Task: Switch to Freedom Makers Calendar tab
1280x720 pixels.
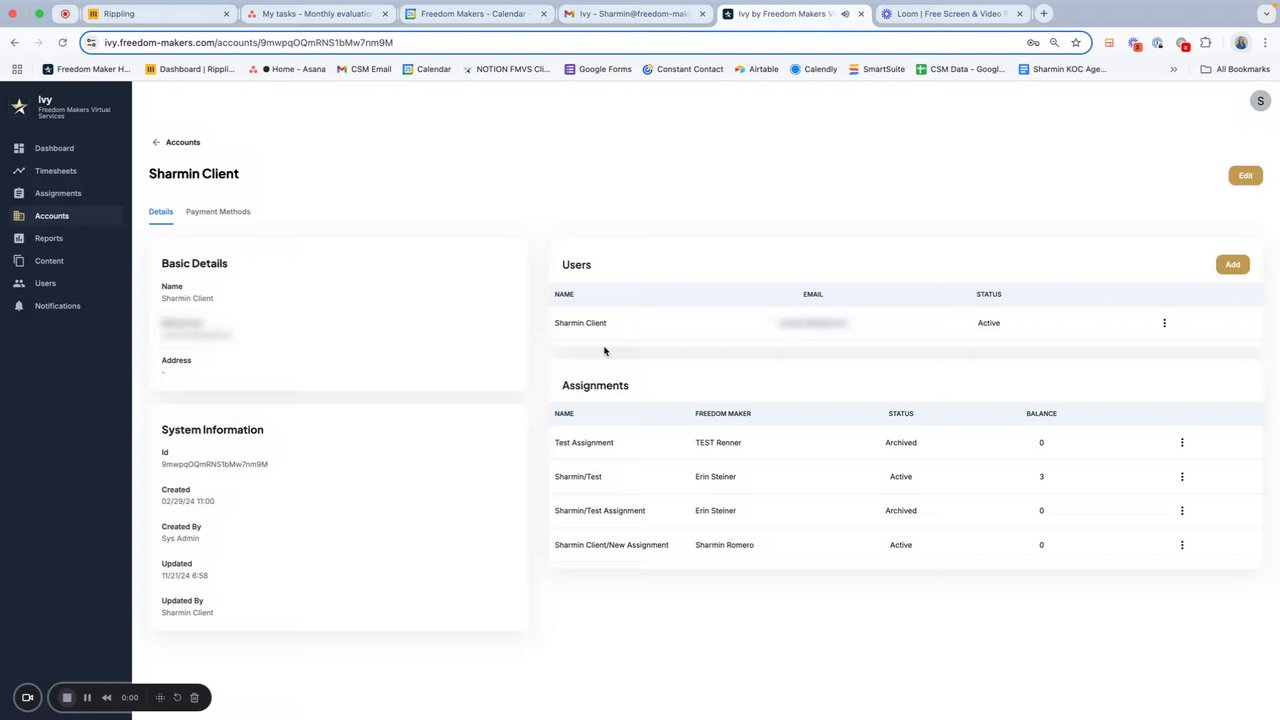Action: pyautogui.click(x=475, y=14)
